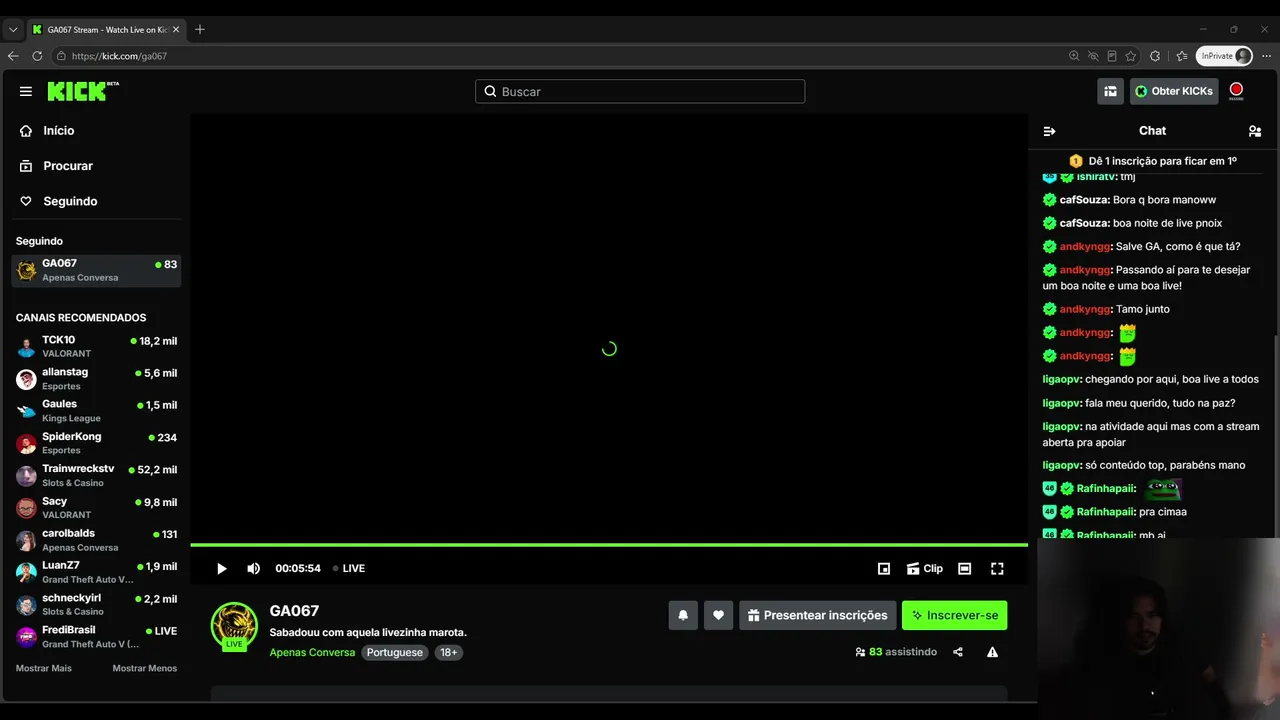The width and height of the screenshot is (1280, 720).
Task: Create a Clip of the stream
Action: click(925, 568)
